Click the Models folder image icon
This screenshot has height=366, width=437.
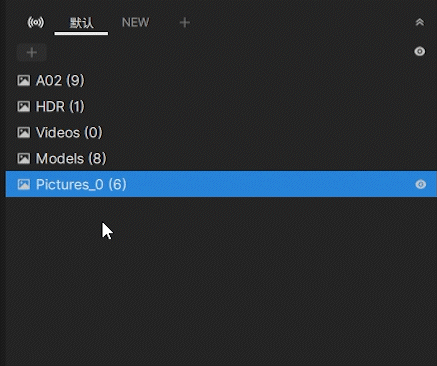pos(24,158)
